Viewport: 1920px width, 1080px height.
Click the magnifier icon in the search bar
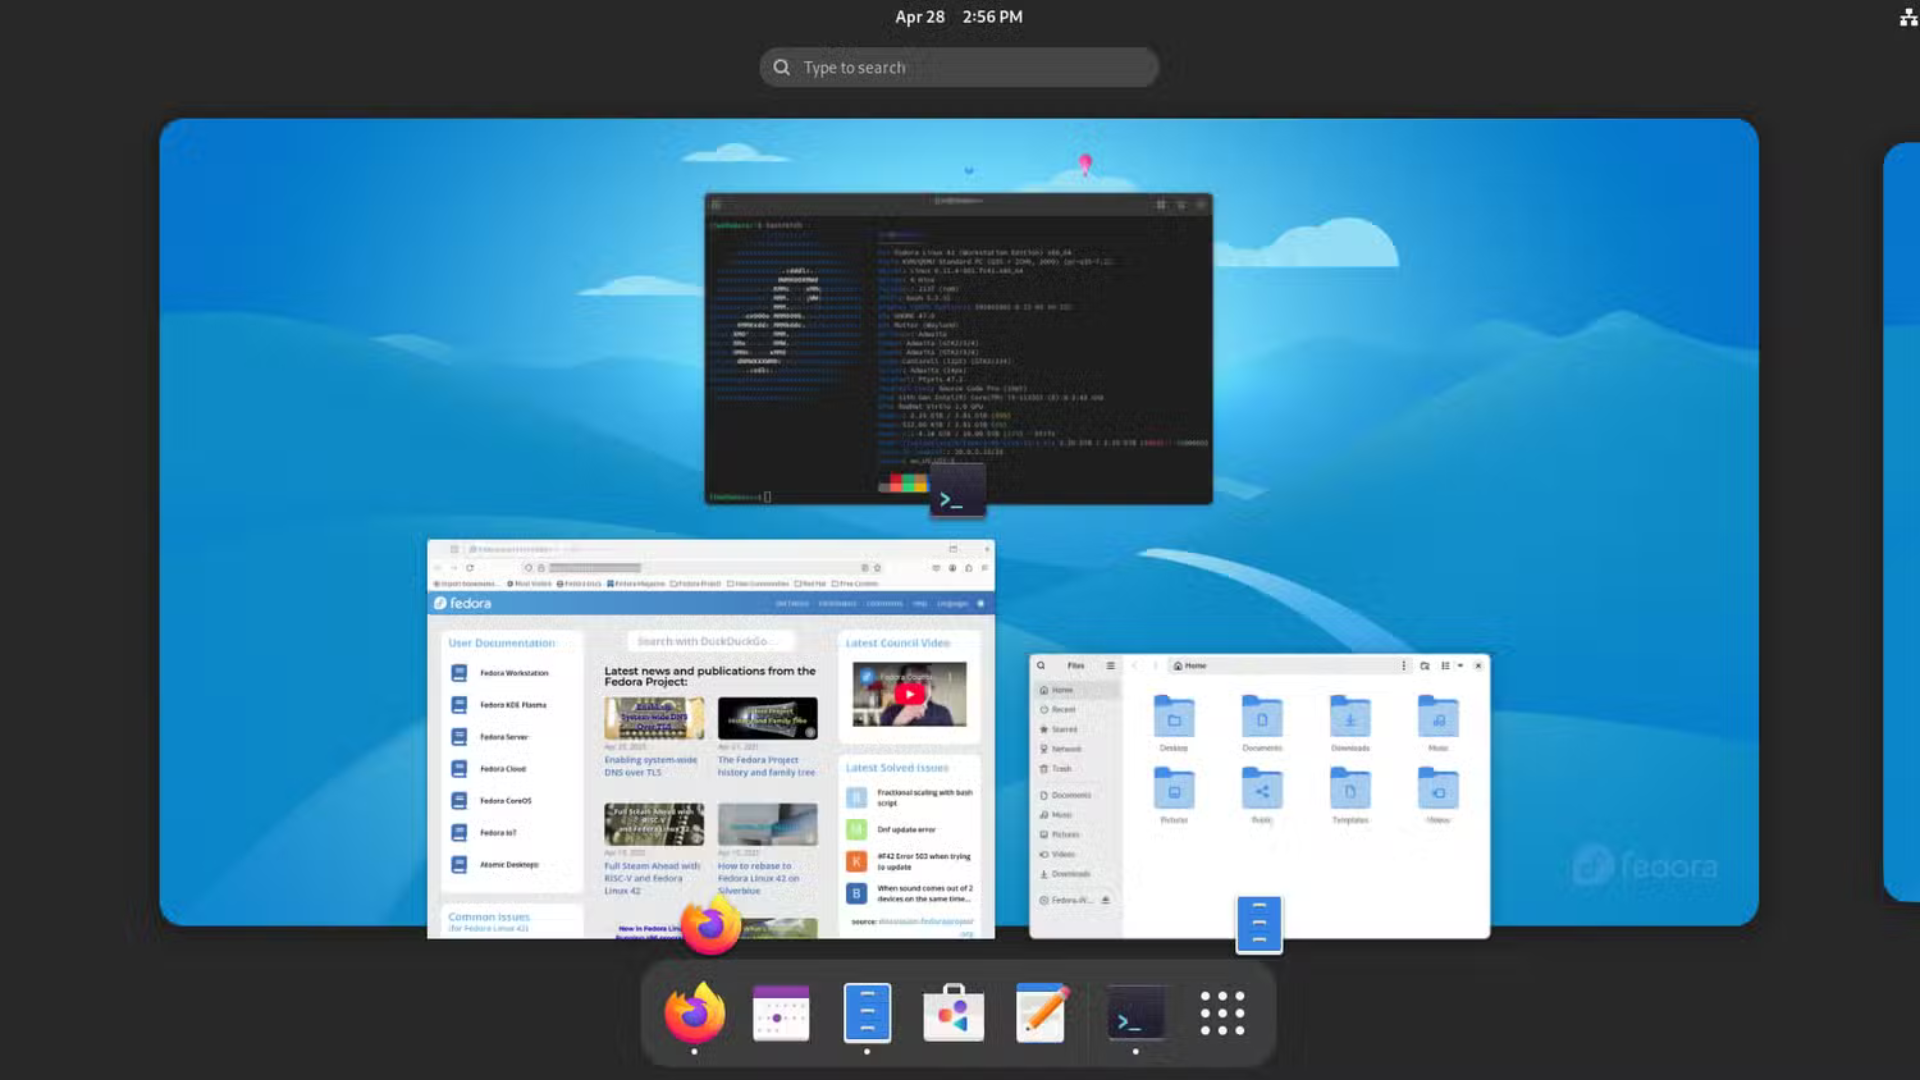pos(782,67)
